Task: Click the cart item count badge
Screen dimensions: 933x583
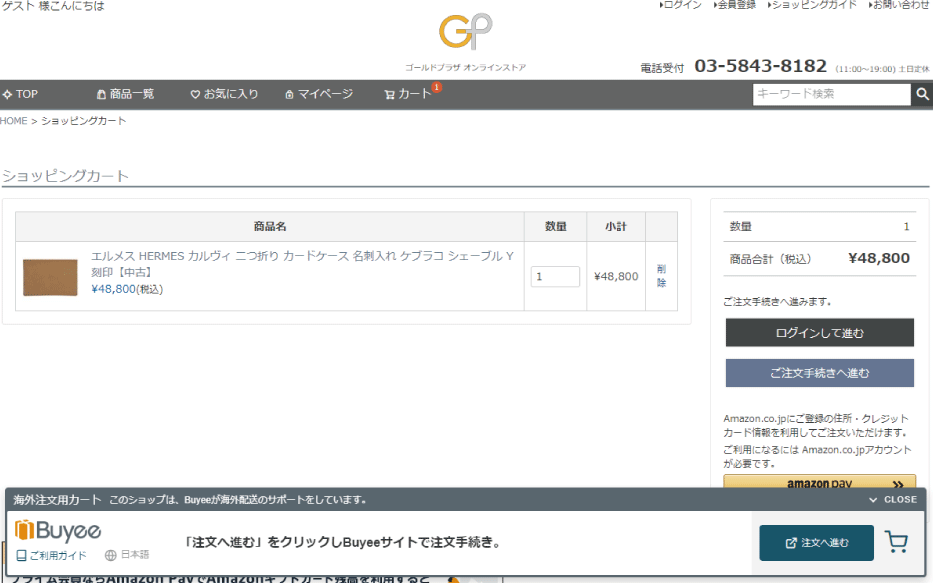Action: 437,88
